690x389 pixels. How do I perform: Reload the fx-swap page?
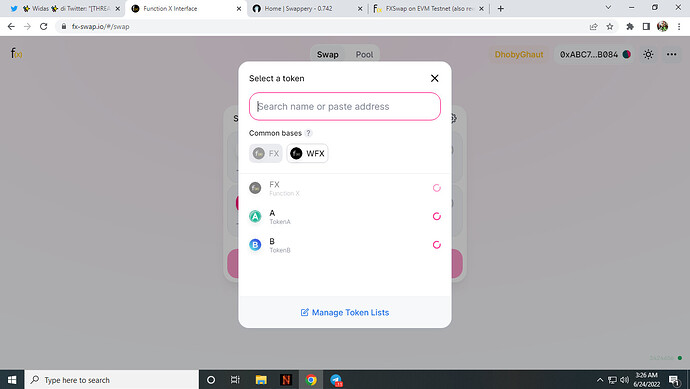click(x=44, y=27)
